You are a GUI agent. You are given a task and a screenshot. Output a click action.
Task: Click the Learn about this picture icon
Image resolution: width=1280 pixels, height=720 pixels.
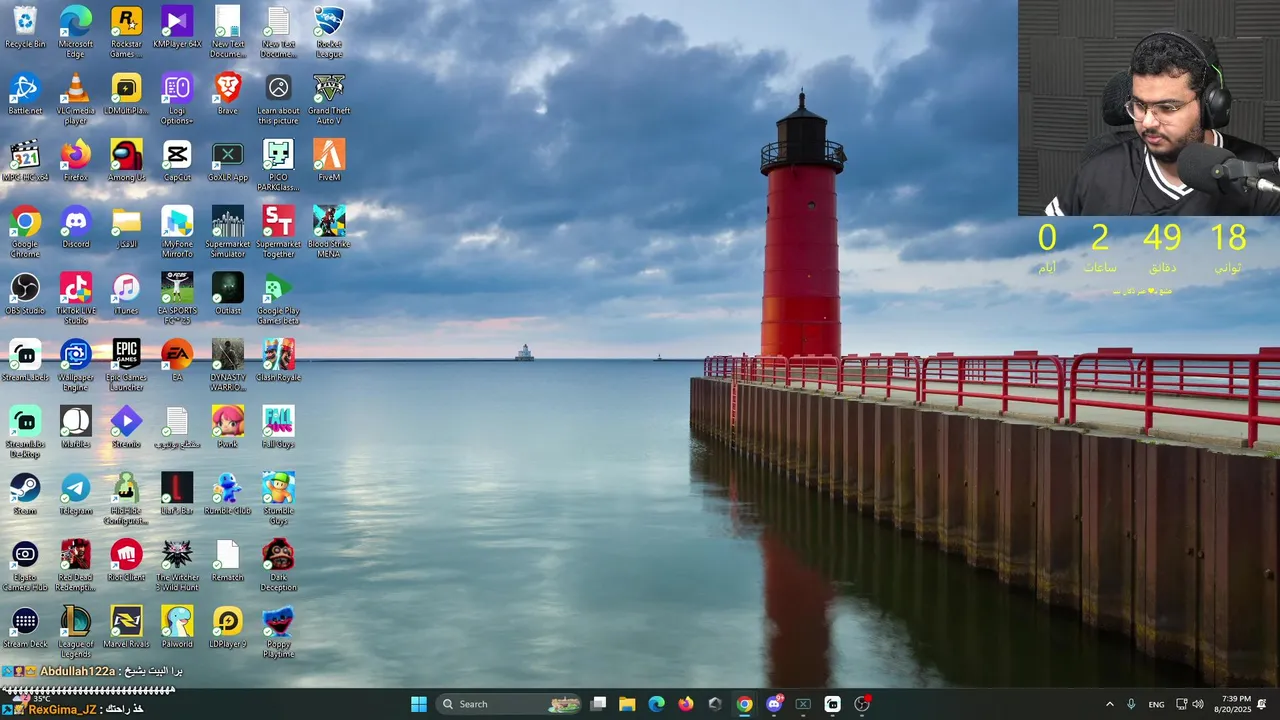click(278, 99)
